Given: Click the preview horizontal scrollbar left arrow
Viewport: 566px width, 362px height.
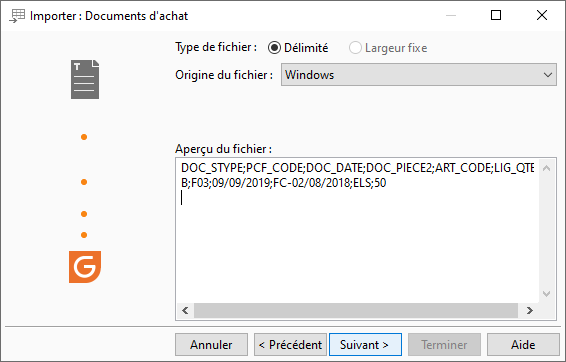Looking at the screenshot, I should 186,310.
